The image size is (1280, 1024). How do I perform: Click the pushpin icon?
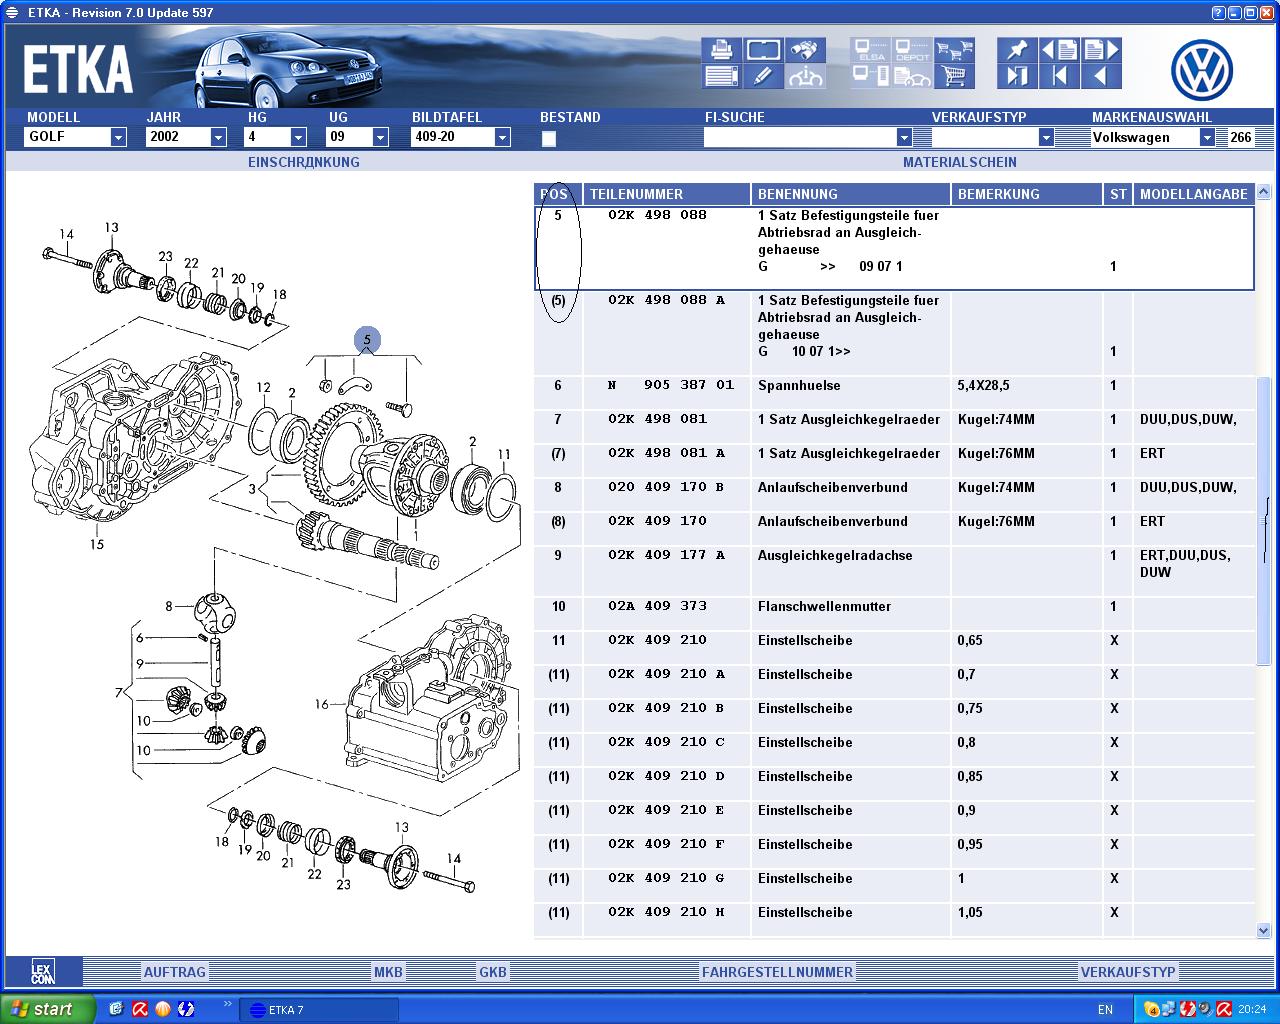point(1017,50)
